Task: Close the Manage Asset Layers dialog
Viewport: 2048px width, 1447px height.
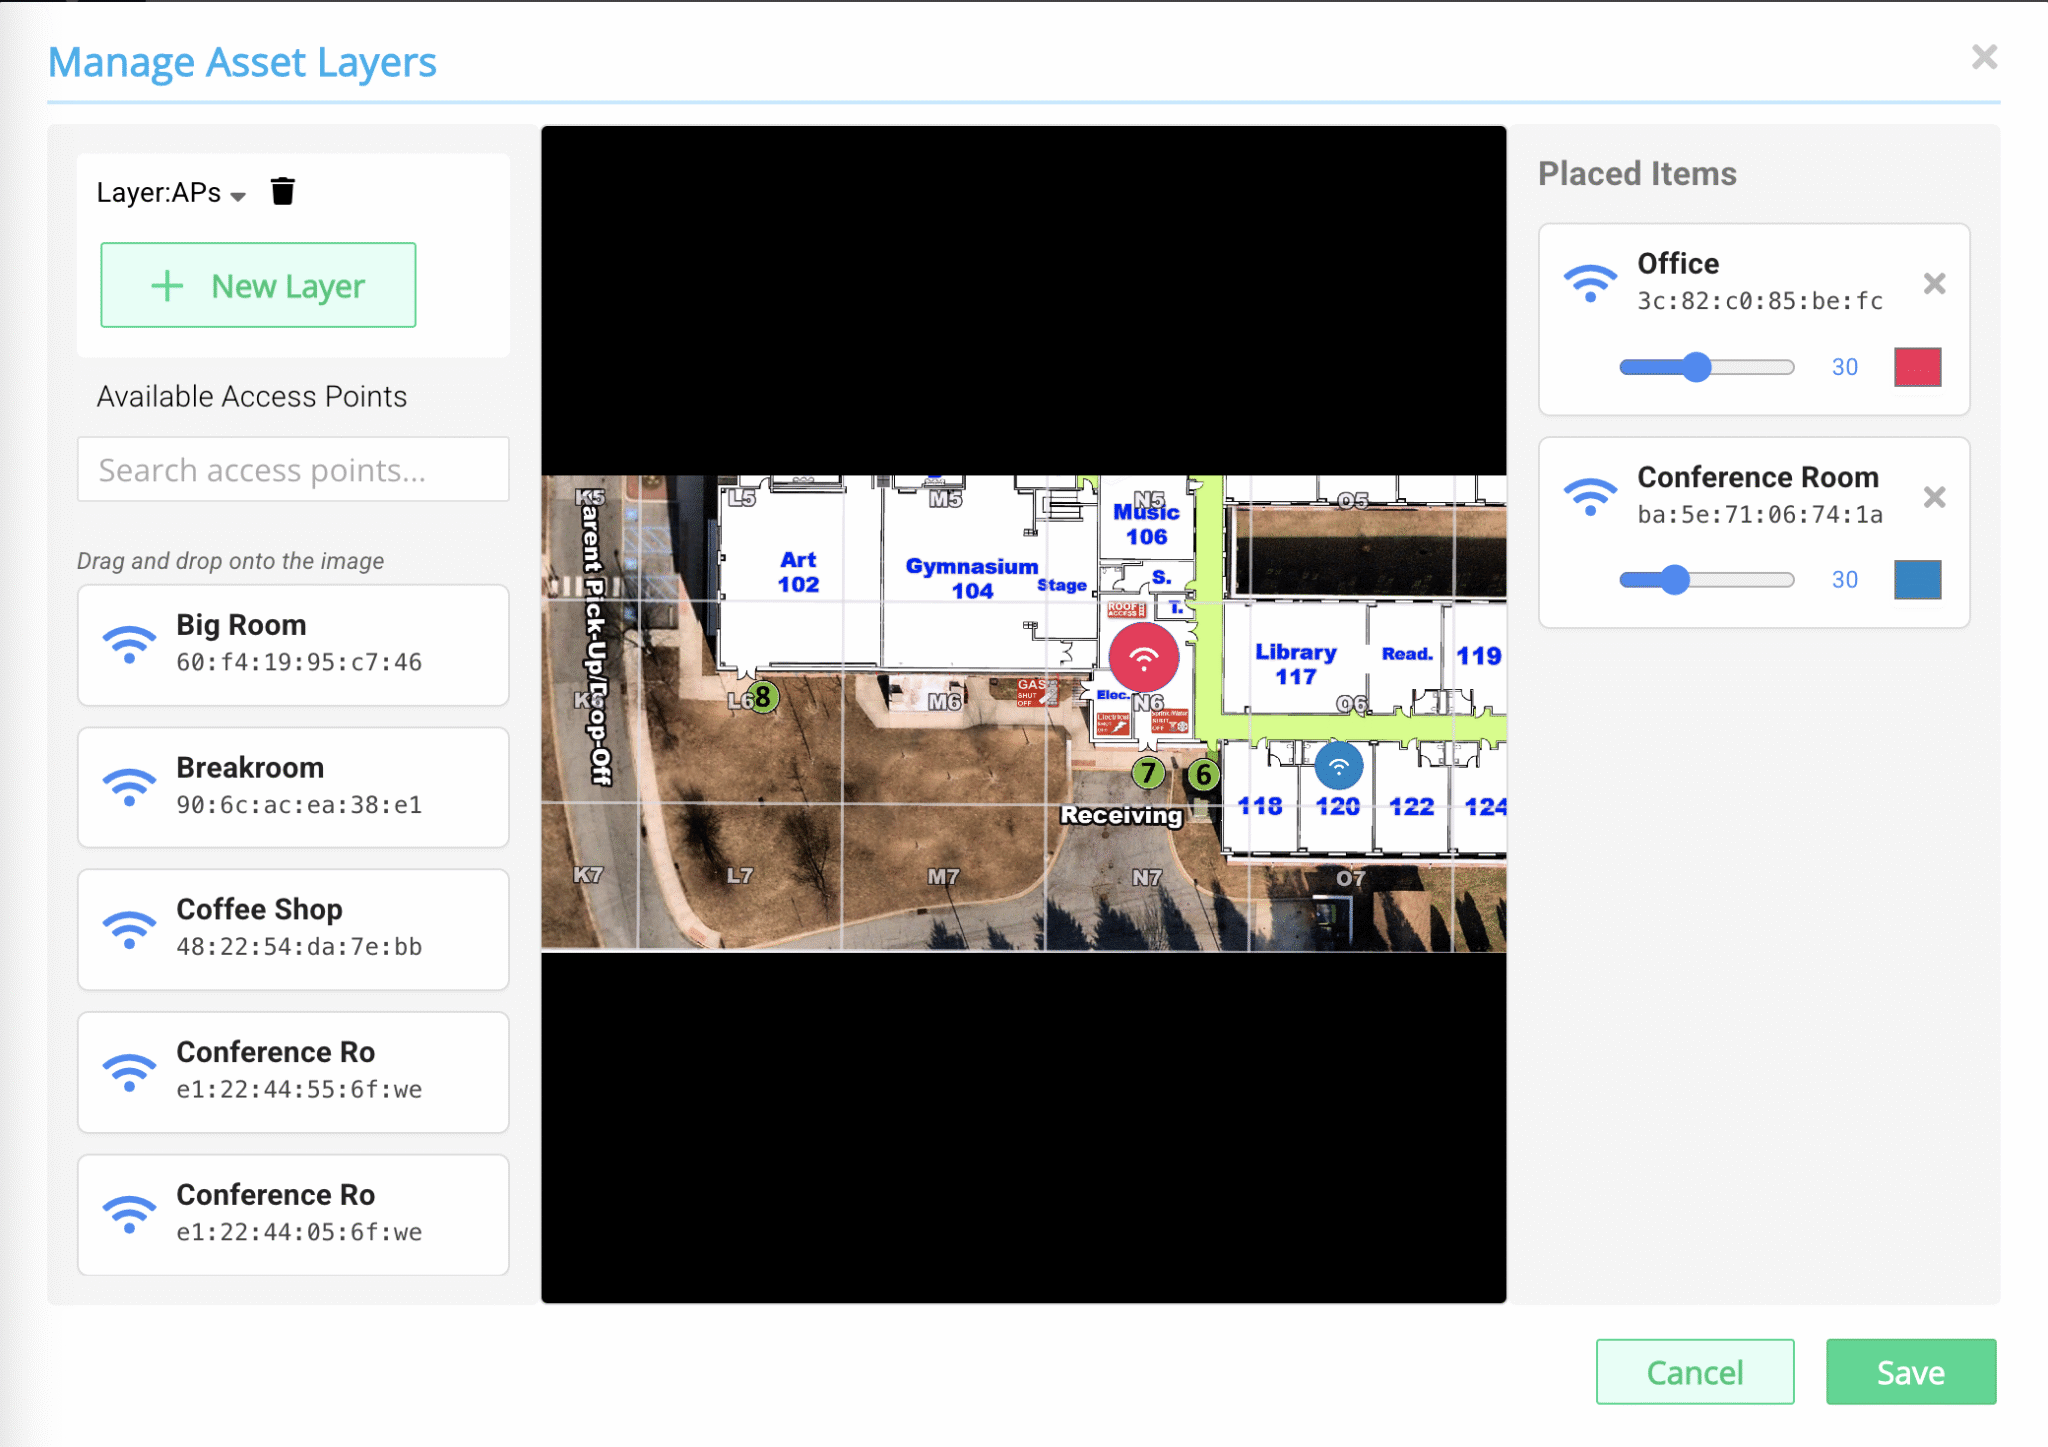Action: point(1984,57)
